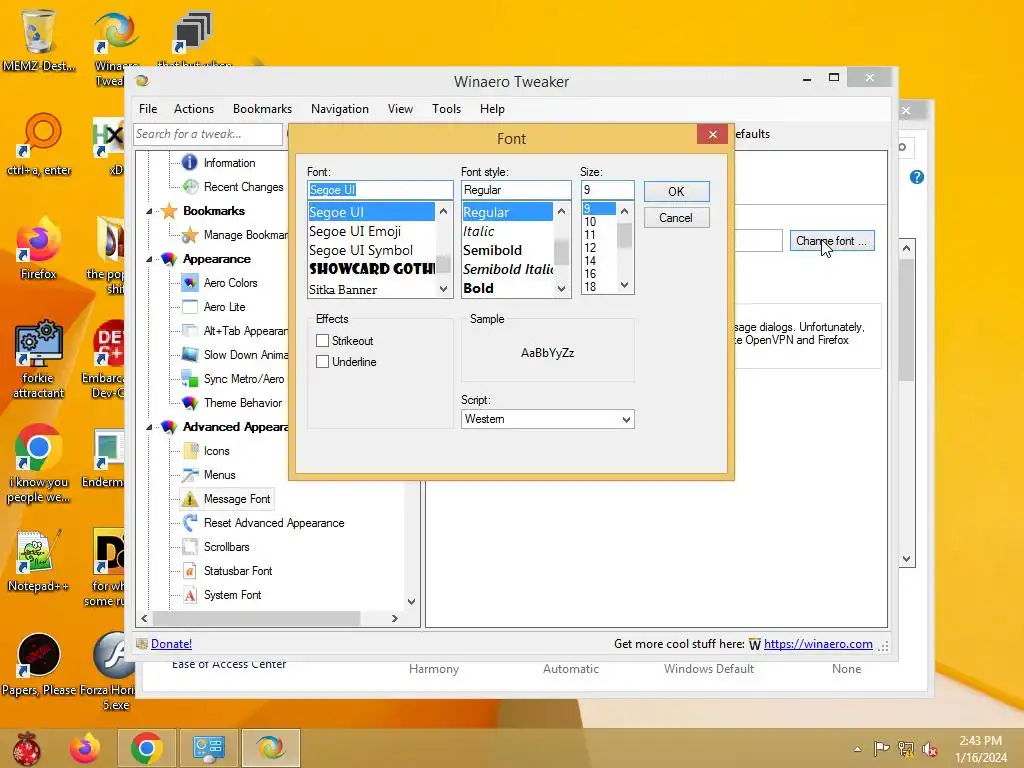Open the Script dropdown showing Western
Image resolution: width=1024 pixels, height=768 pixels.
pos(547,419)
